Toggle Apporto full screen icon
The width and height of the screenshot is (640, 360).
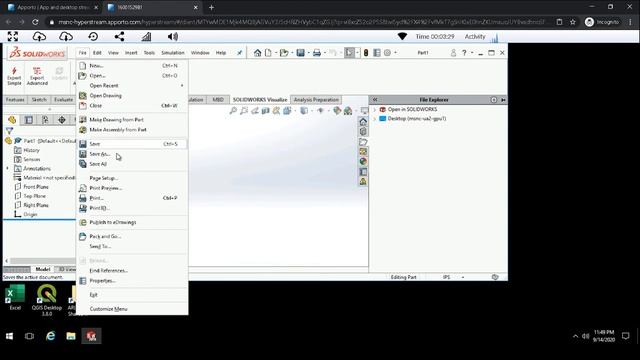(x=13, y=36)
